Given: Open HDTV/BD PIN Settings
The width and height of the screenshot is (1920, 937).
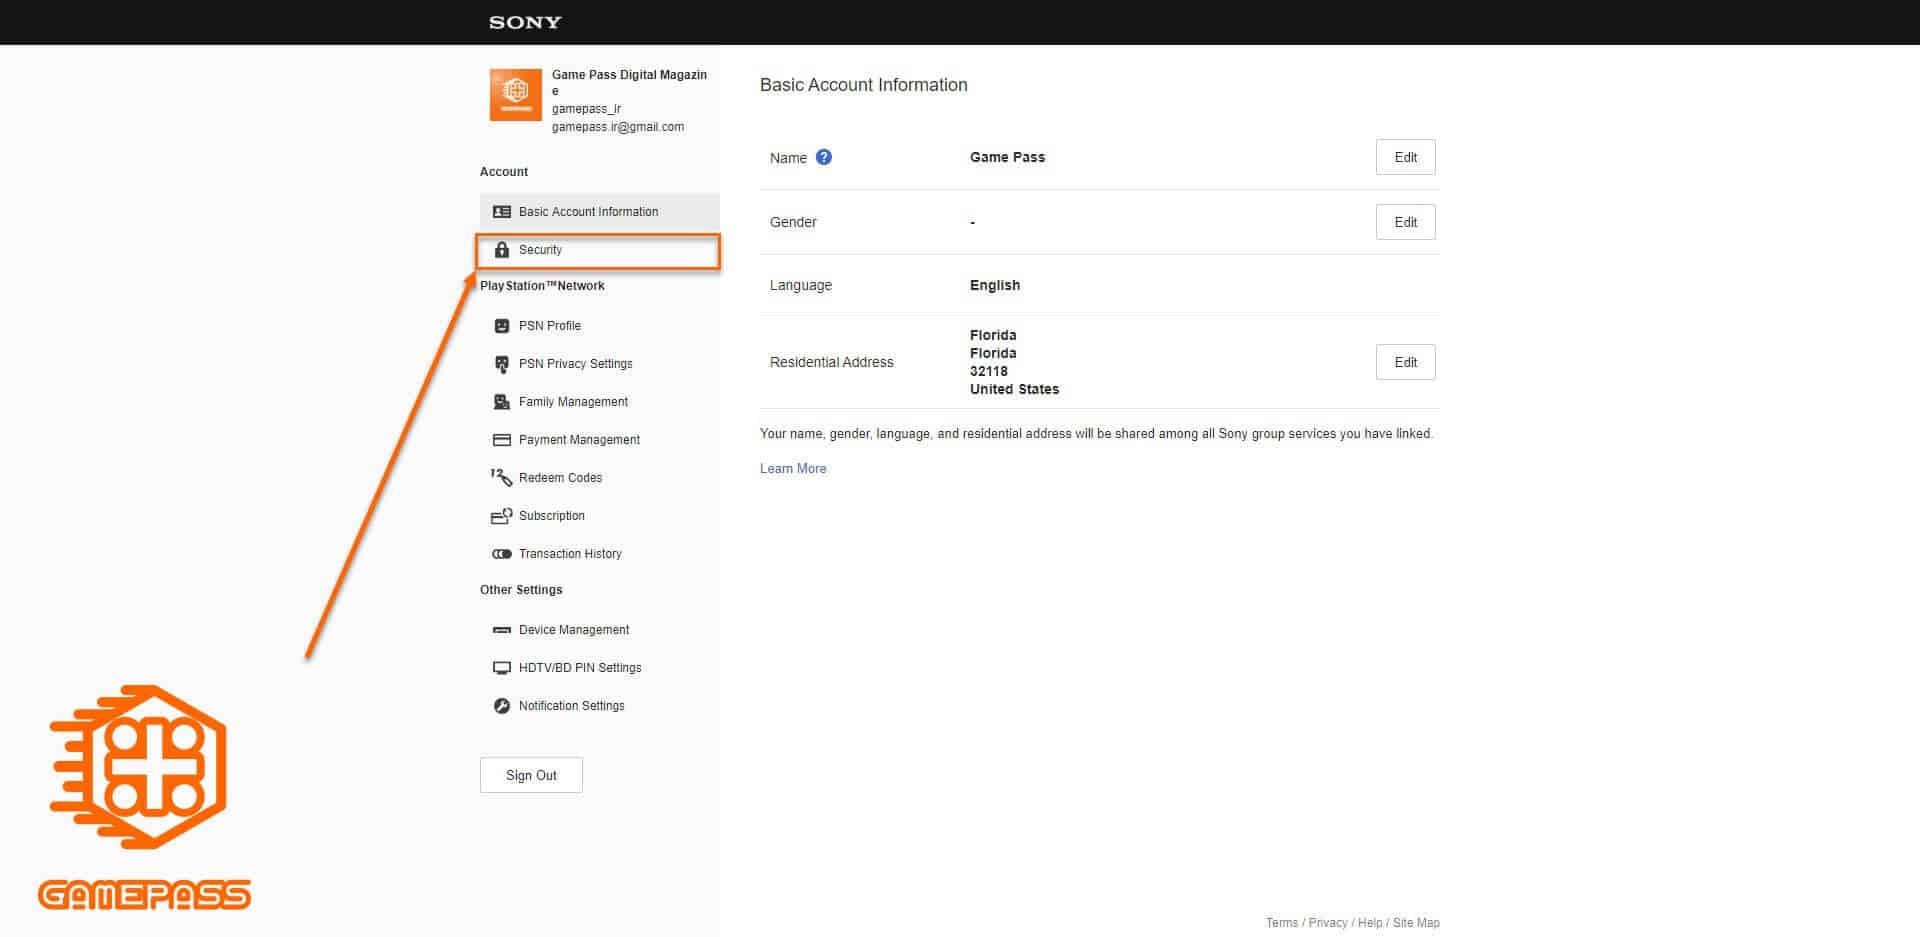Looking at the screenshot, I should click(x=600, y=668).
